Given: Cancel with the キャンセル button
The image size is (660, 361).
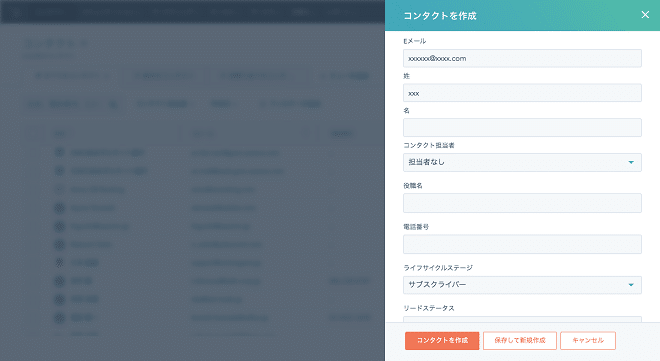Looking at the screenshot, I should pyautogui.click(x=588, y=340).
